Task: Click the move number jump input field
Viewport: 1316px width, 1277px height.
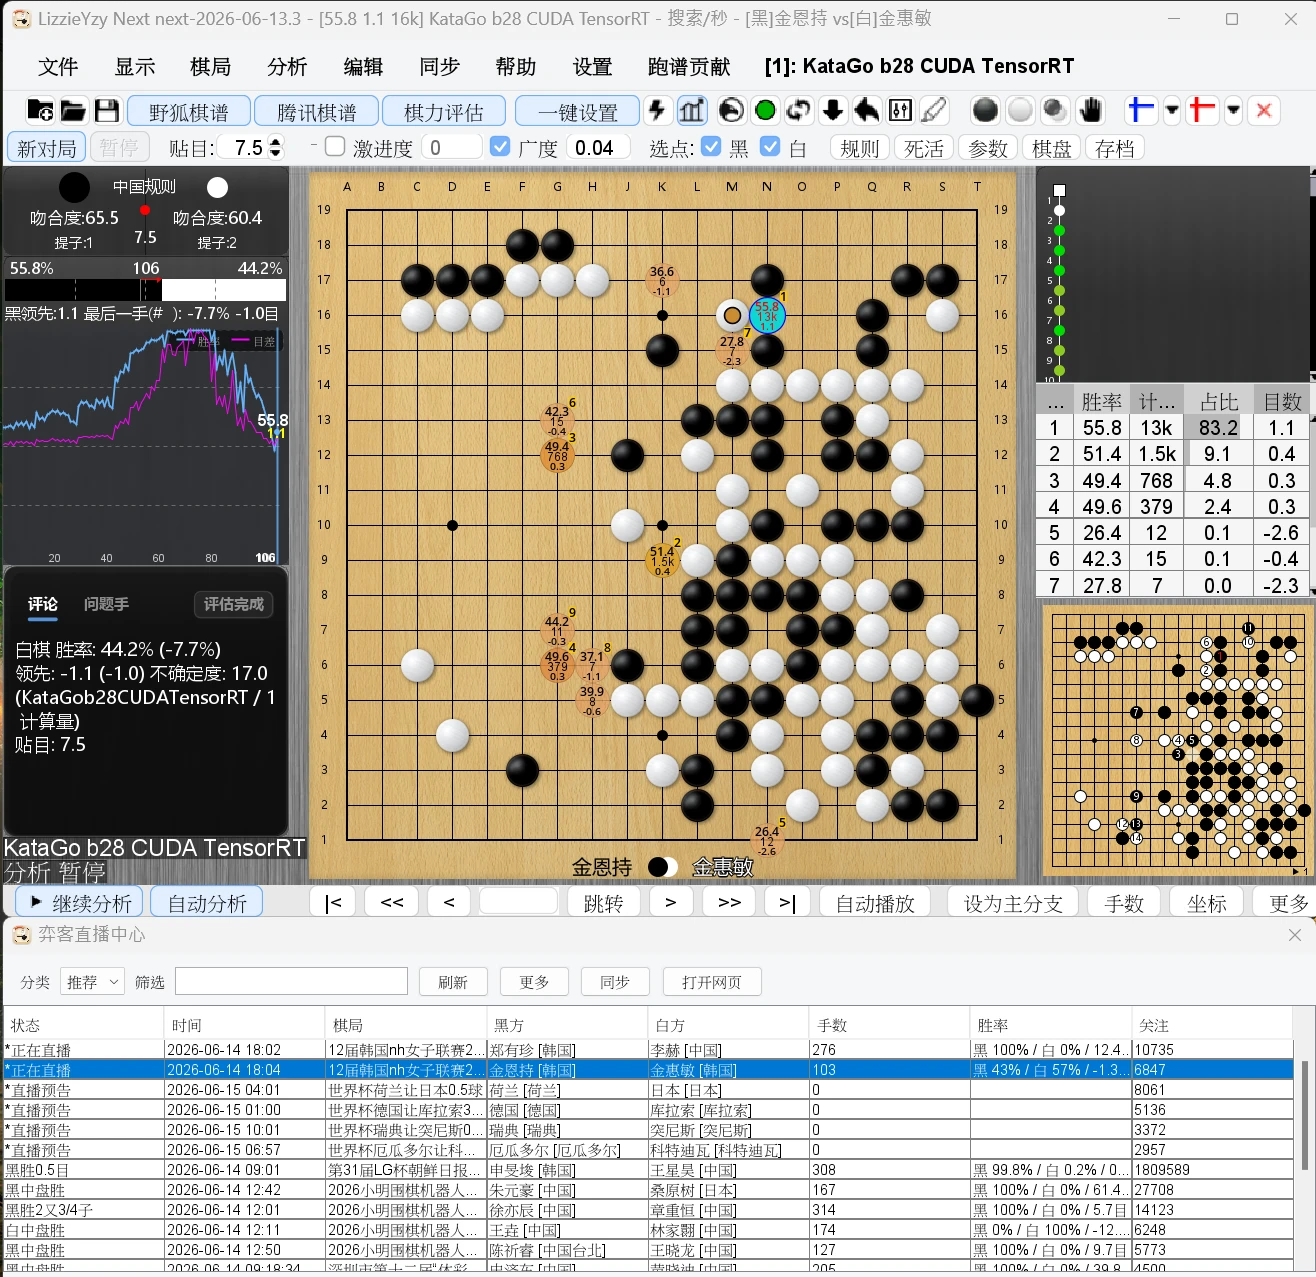Action: pos(518,901)
